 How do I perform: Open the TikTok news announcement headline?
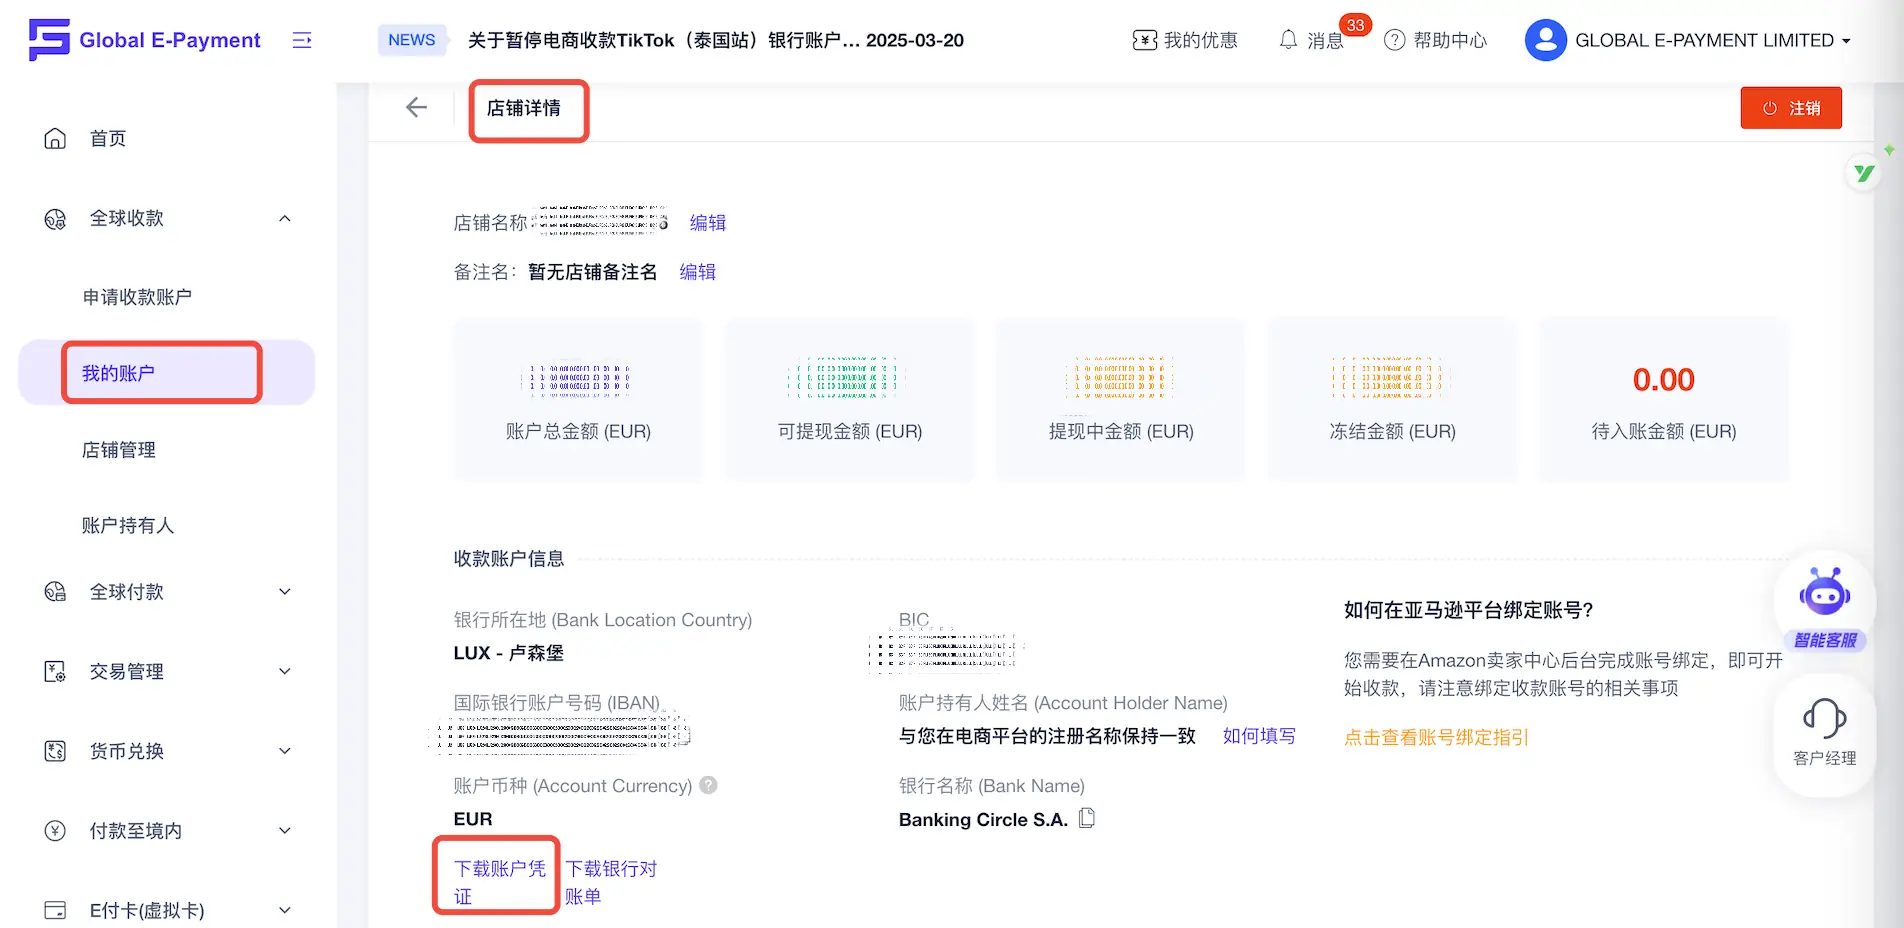(716, 40)
